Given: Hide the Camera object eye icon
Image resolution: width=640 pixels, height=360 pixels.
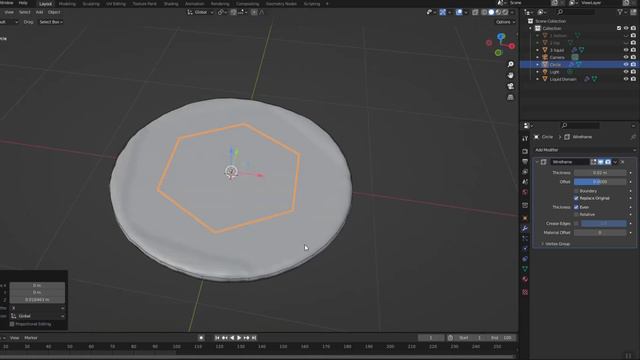Looking at the screenshot, I should click(626, 57).
